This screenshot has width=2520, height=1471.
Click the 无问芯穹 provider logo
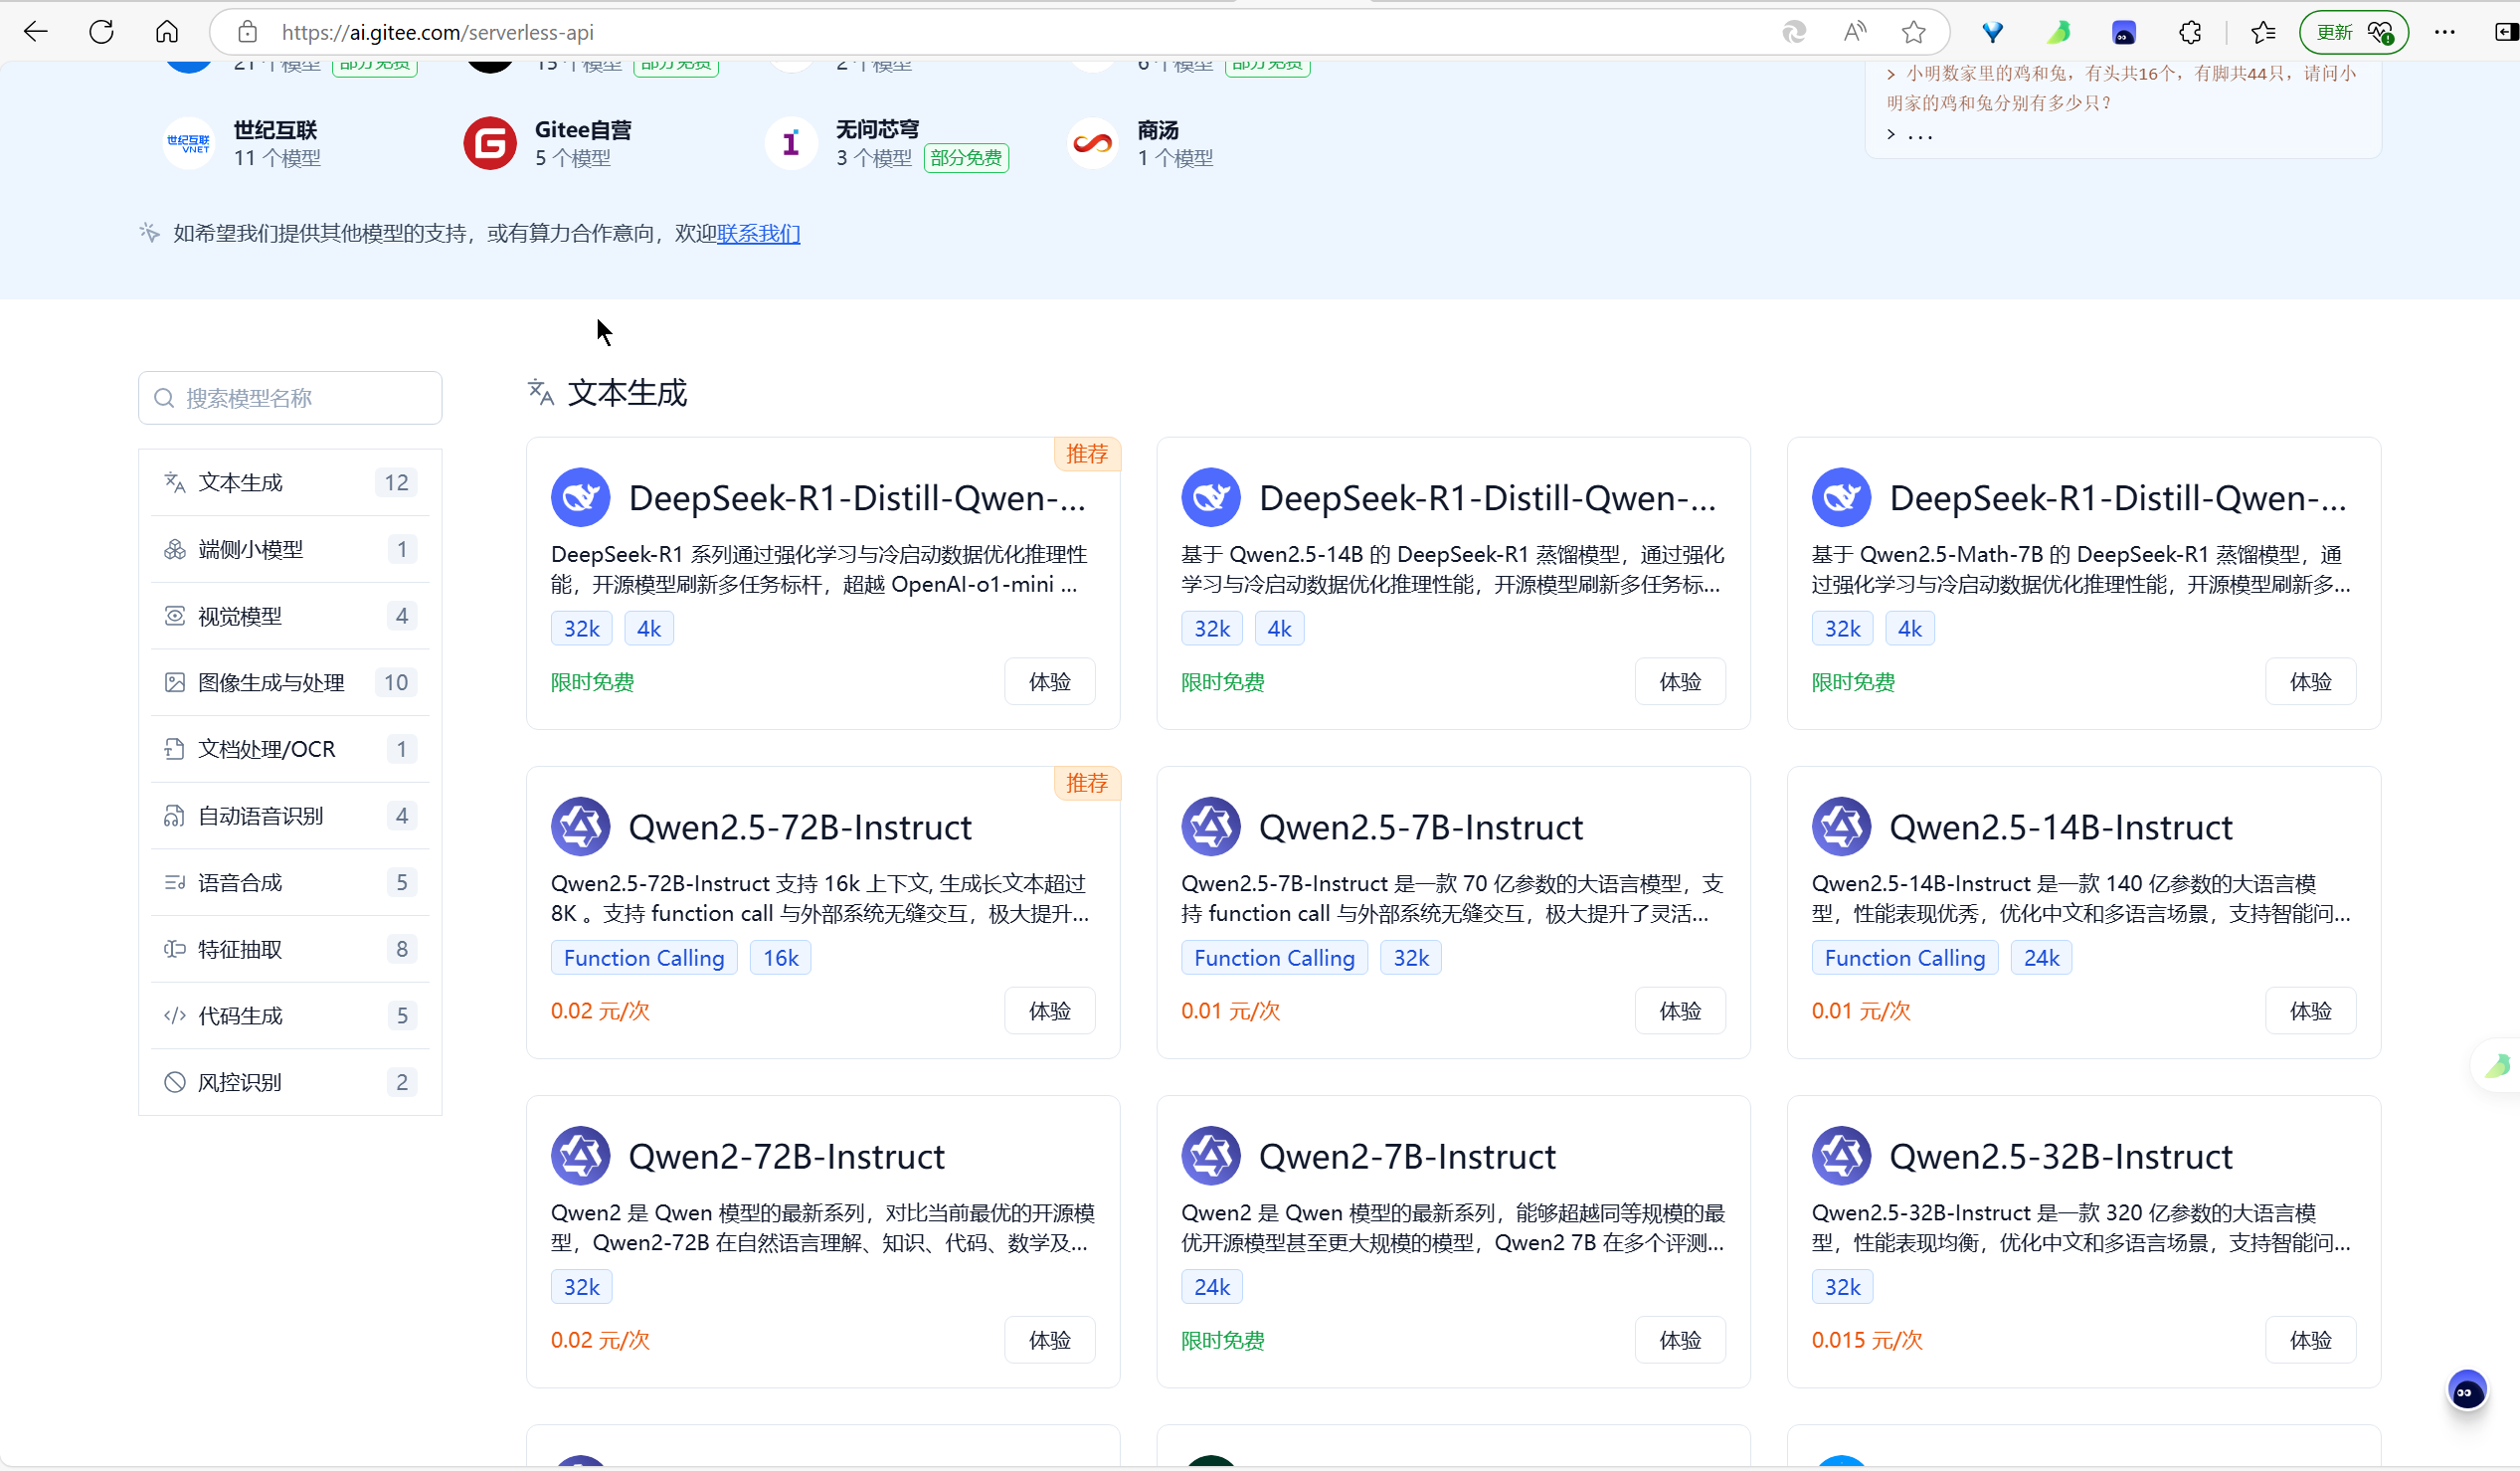(x=791, y=143)
